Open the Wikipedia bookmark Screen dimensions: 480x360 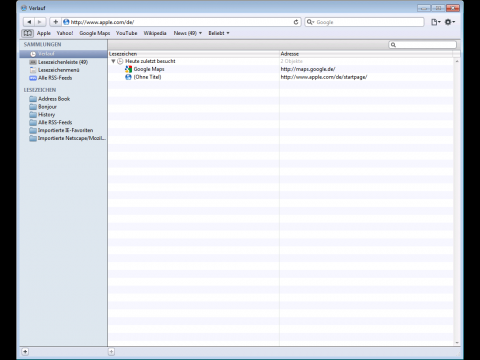pos(155,33)
